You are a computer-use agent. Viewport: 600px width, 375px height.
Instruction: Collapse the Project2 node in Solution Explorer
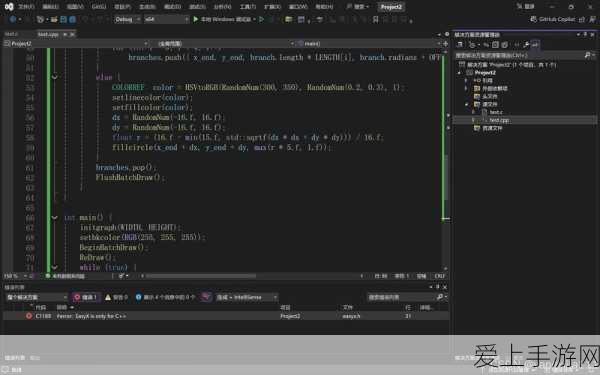coord(460,73)
